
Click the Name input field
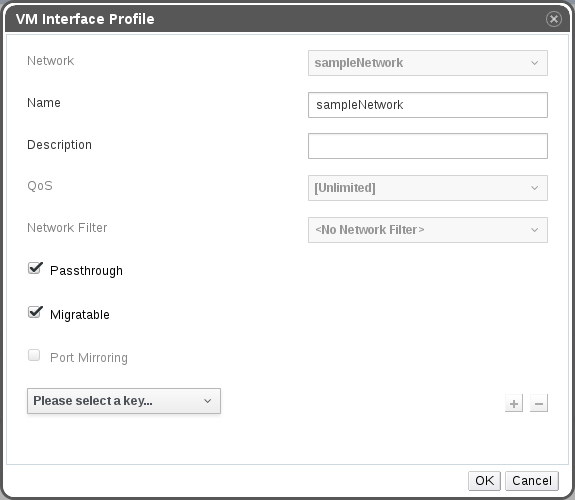[428, 105]
